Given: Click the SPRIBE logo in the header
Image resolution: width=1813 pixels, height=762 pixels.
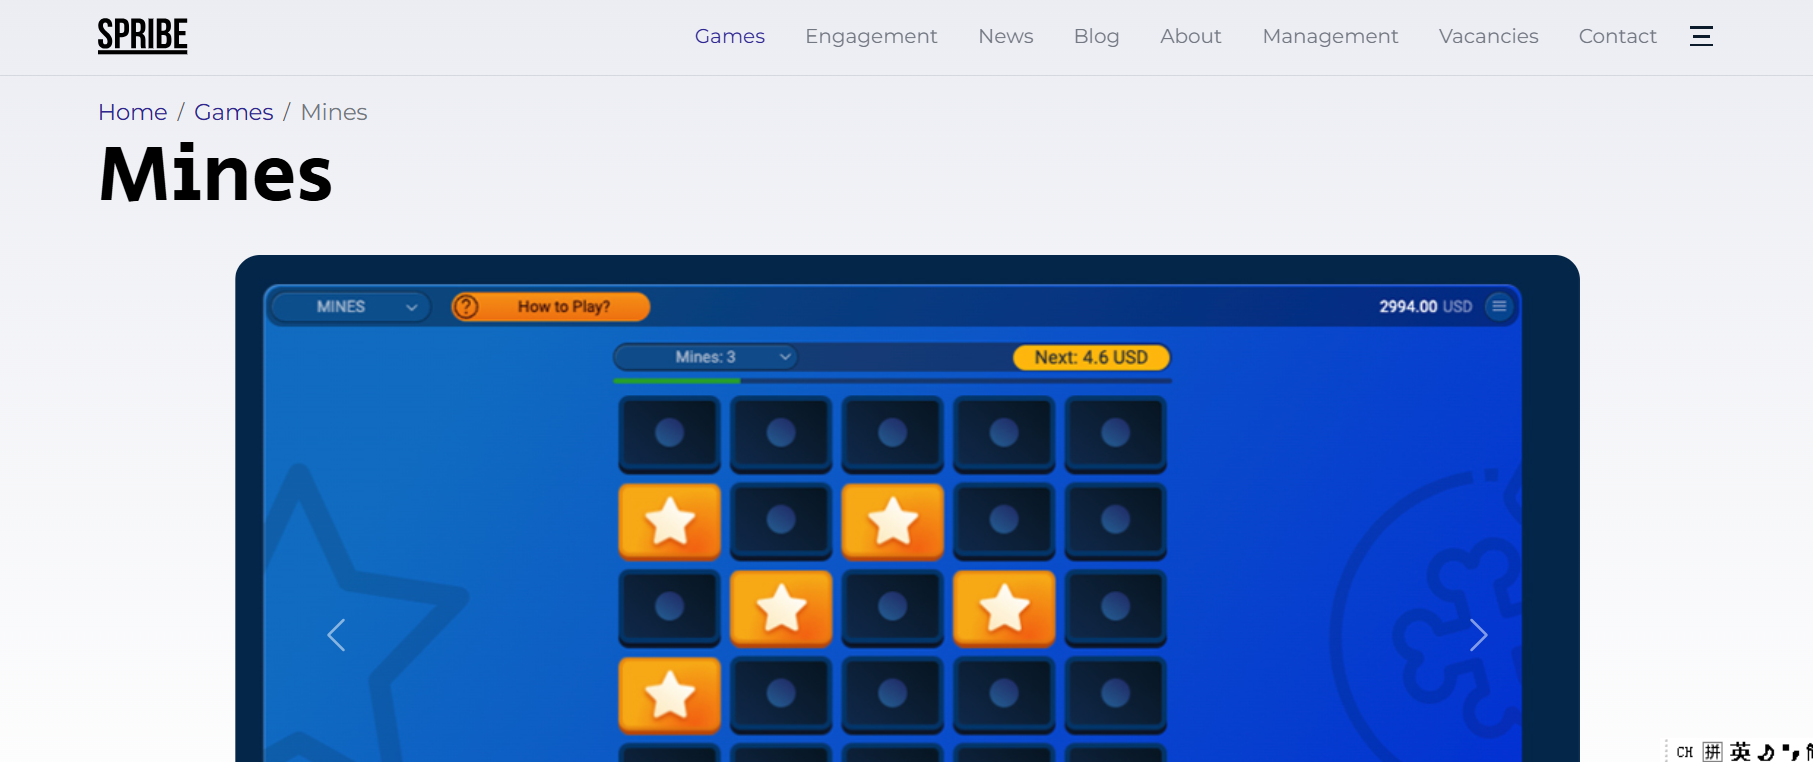Looking at the screenshot, I should [142, 36].
